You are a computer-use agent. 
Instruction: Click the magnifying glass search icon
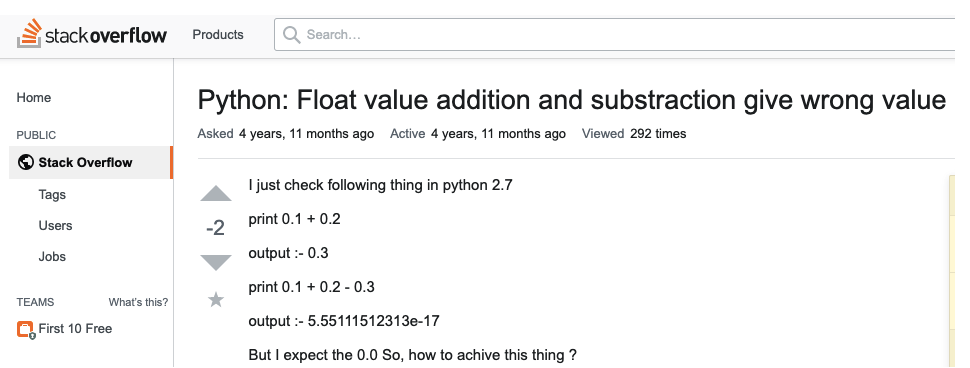click(291, 35)
